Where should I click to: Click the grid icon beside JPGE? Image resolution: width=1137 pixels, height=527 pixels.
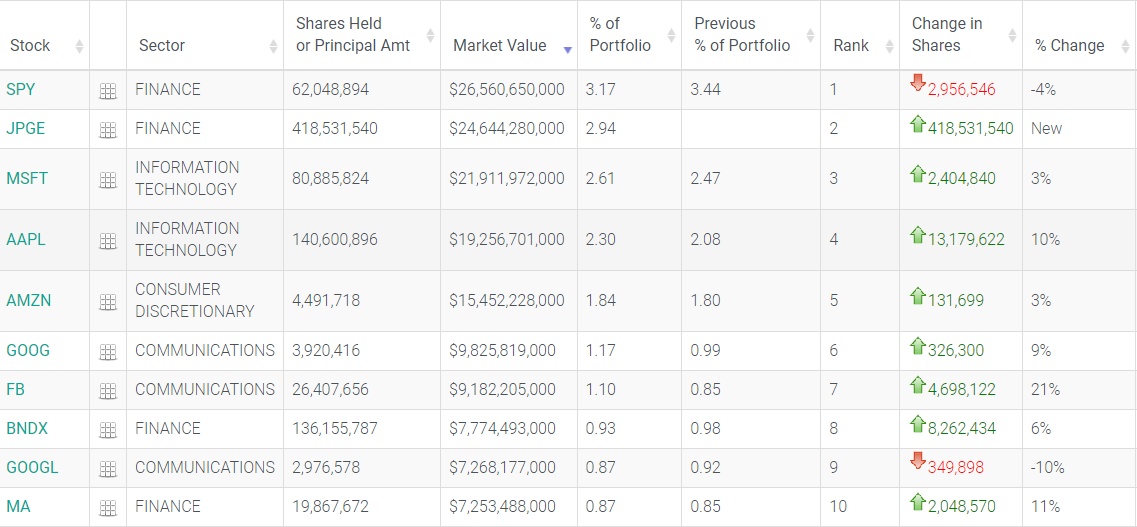point(108,130)
